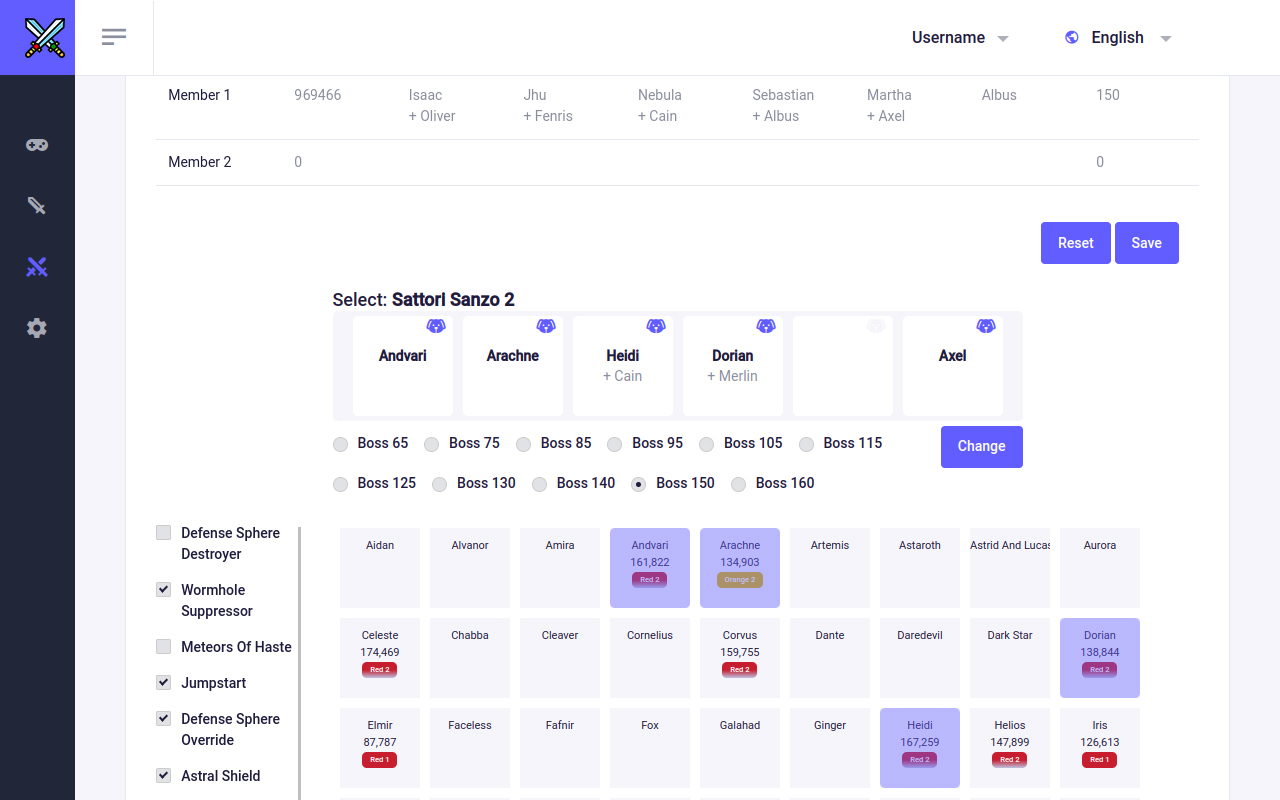This screenshot has width=1280, height=800.
Task: Select the Arachne team slot
Action: [513, 366]
